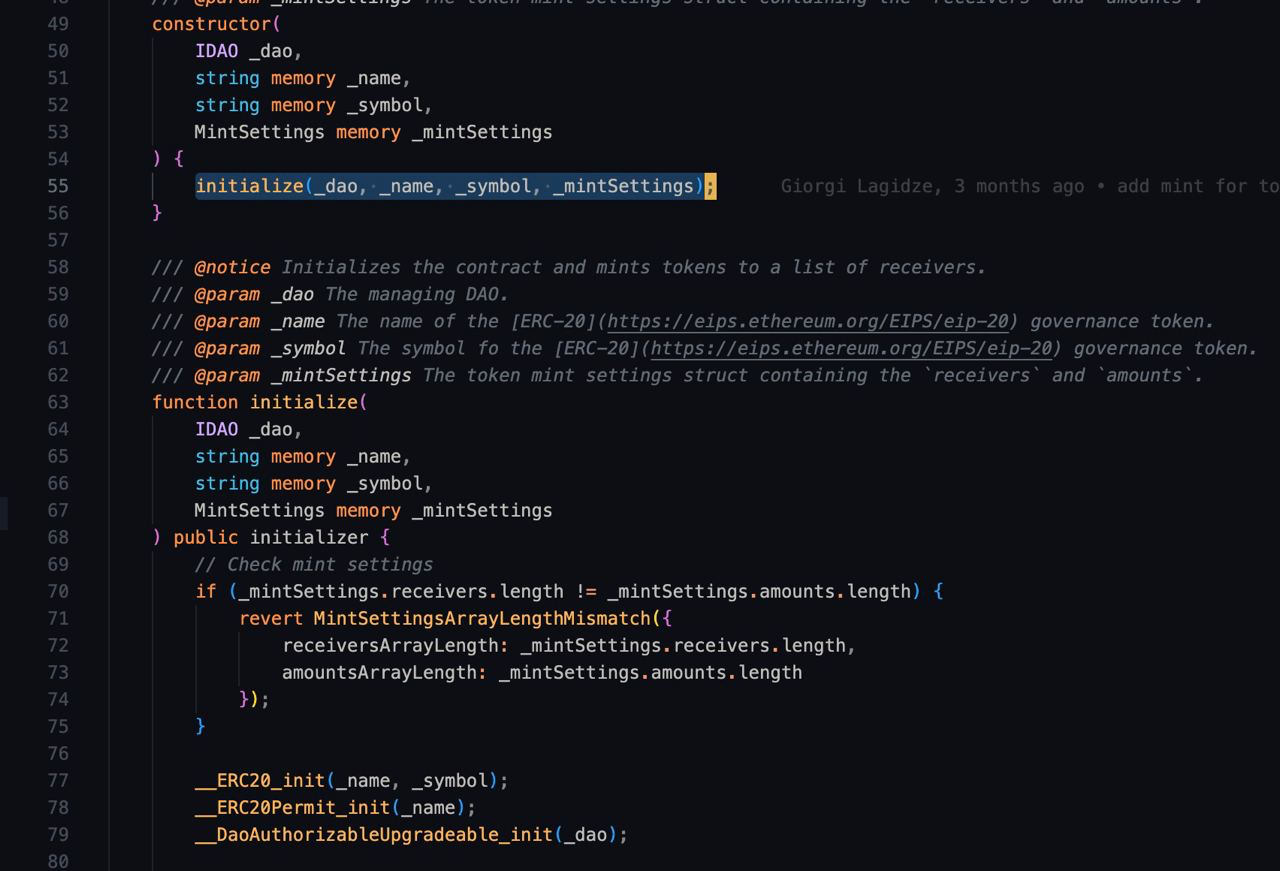
Task: Click 'string memory _symbol,' on line 52
Action: coord(314,105)
